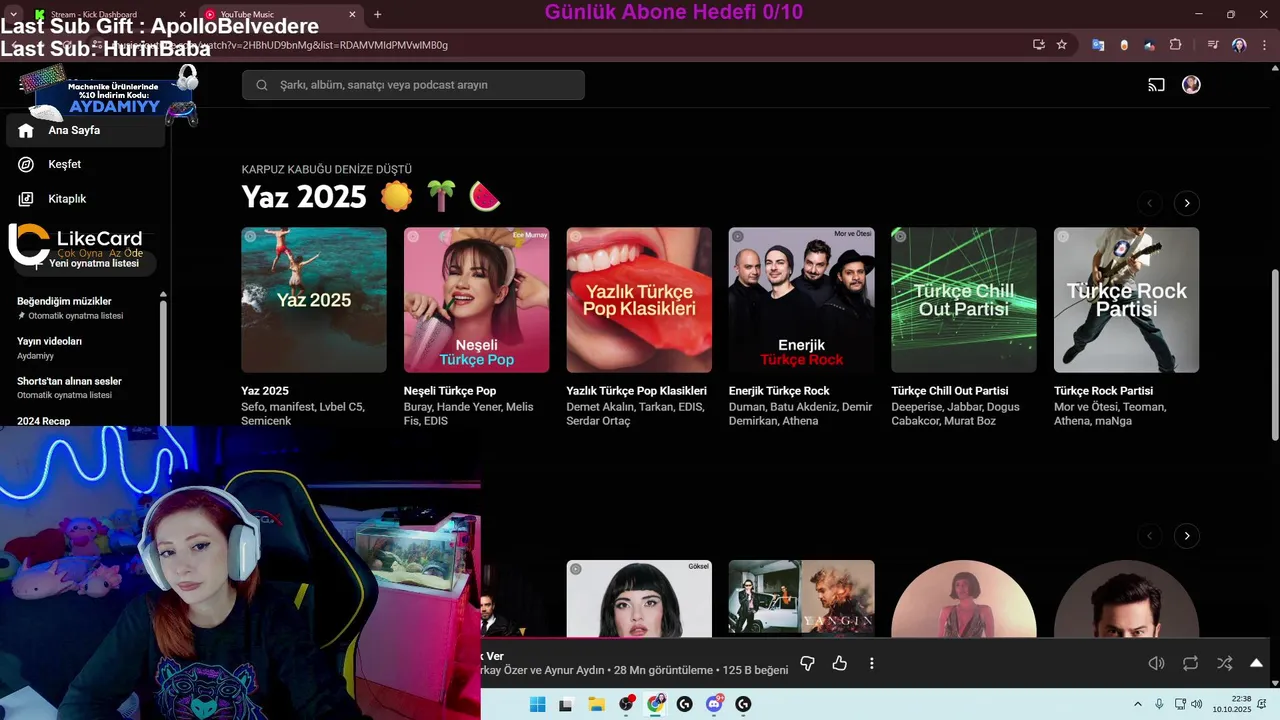The image size is (1280, 720).
Task: Show previous items in second carousel
Action: point(1150,536)
